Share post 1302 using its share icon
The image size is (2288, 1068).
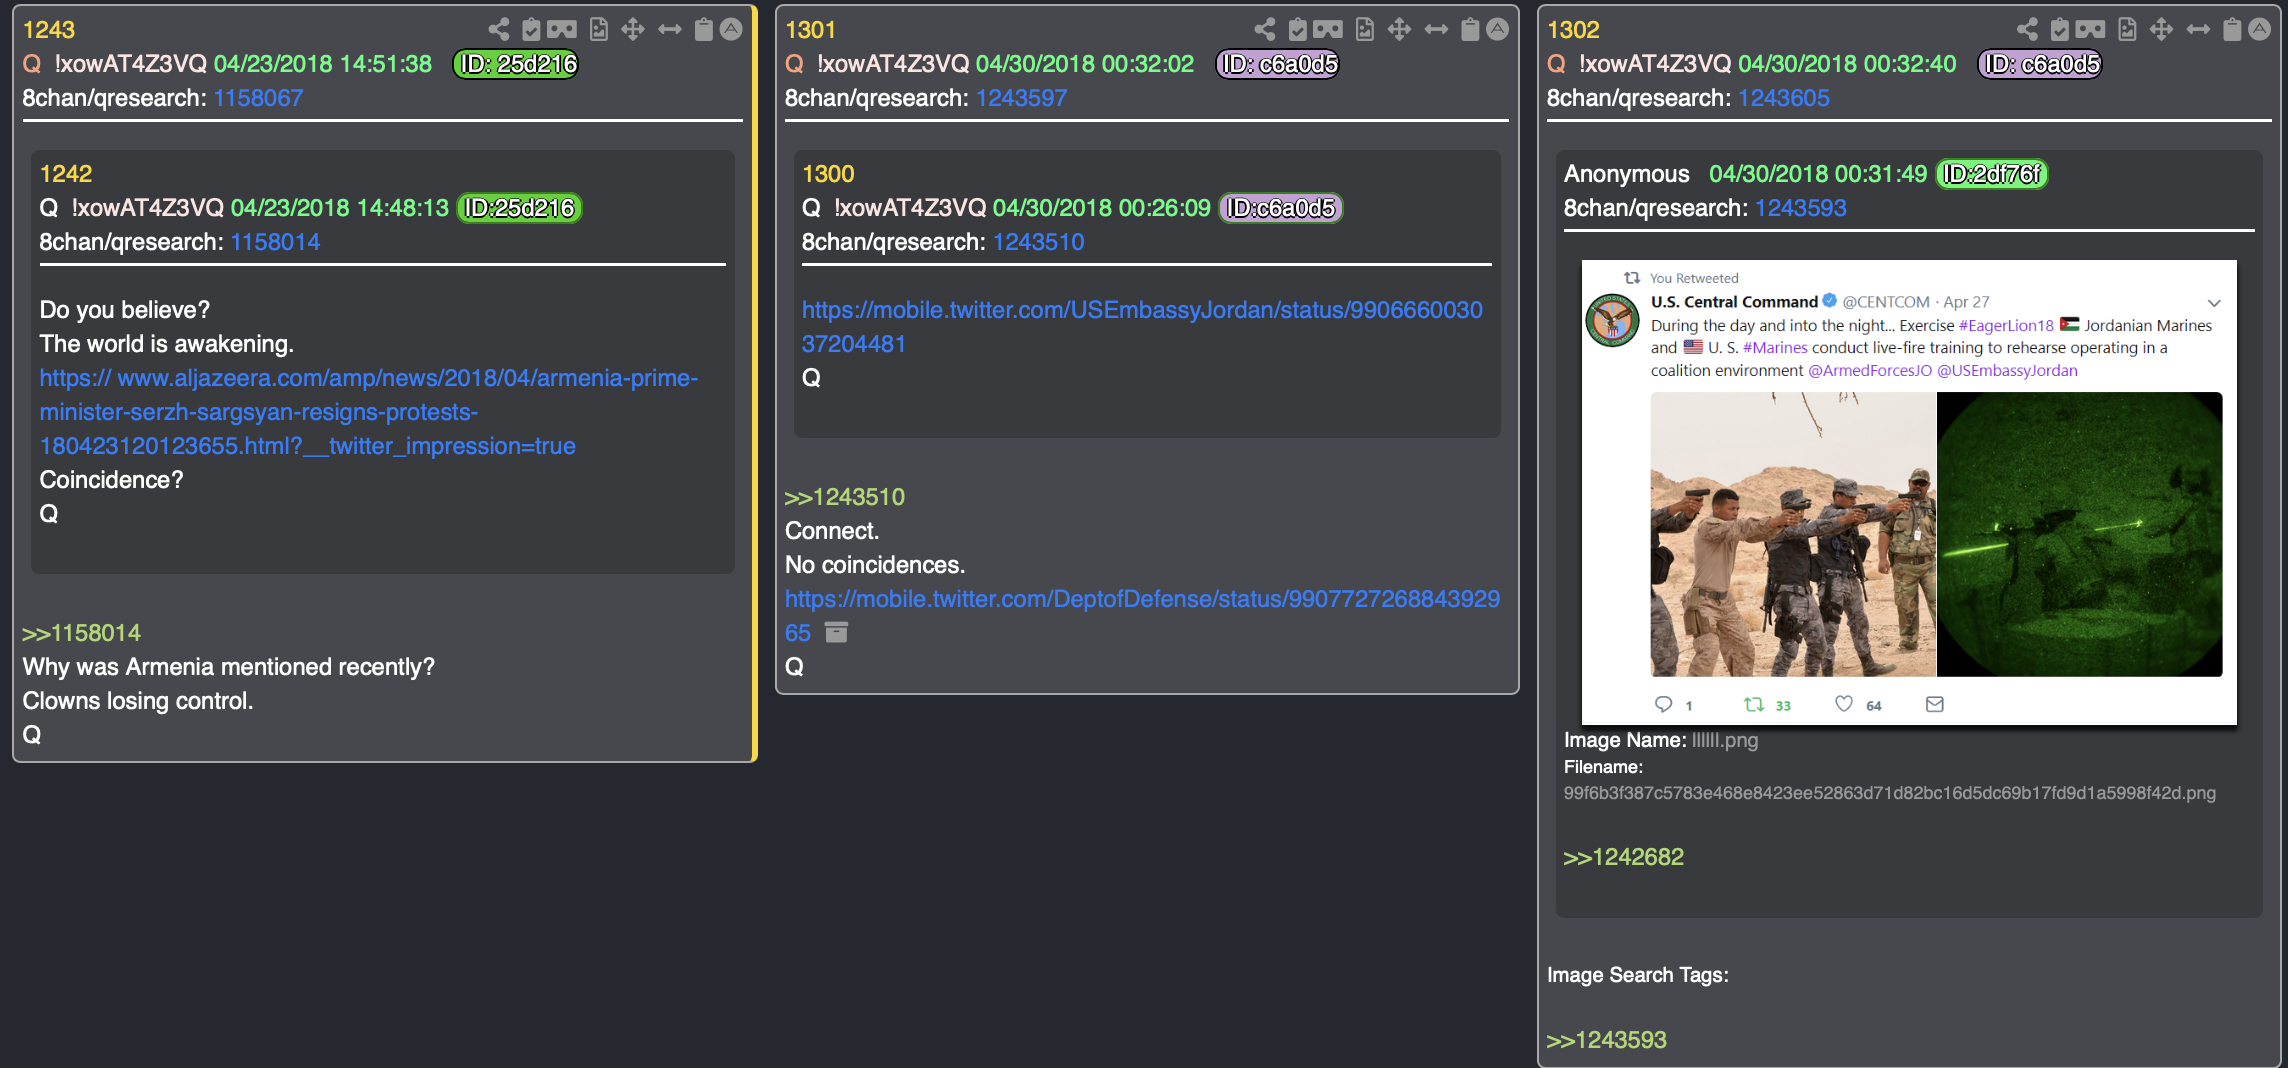pyautogui.click(x=2027, y=30)
